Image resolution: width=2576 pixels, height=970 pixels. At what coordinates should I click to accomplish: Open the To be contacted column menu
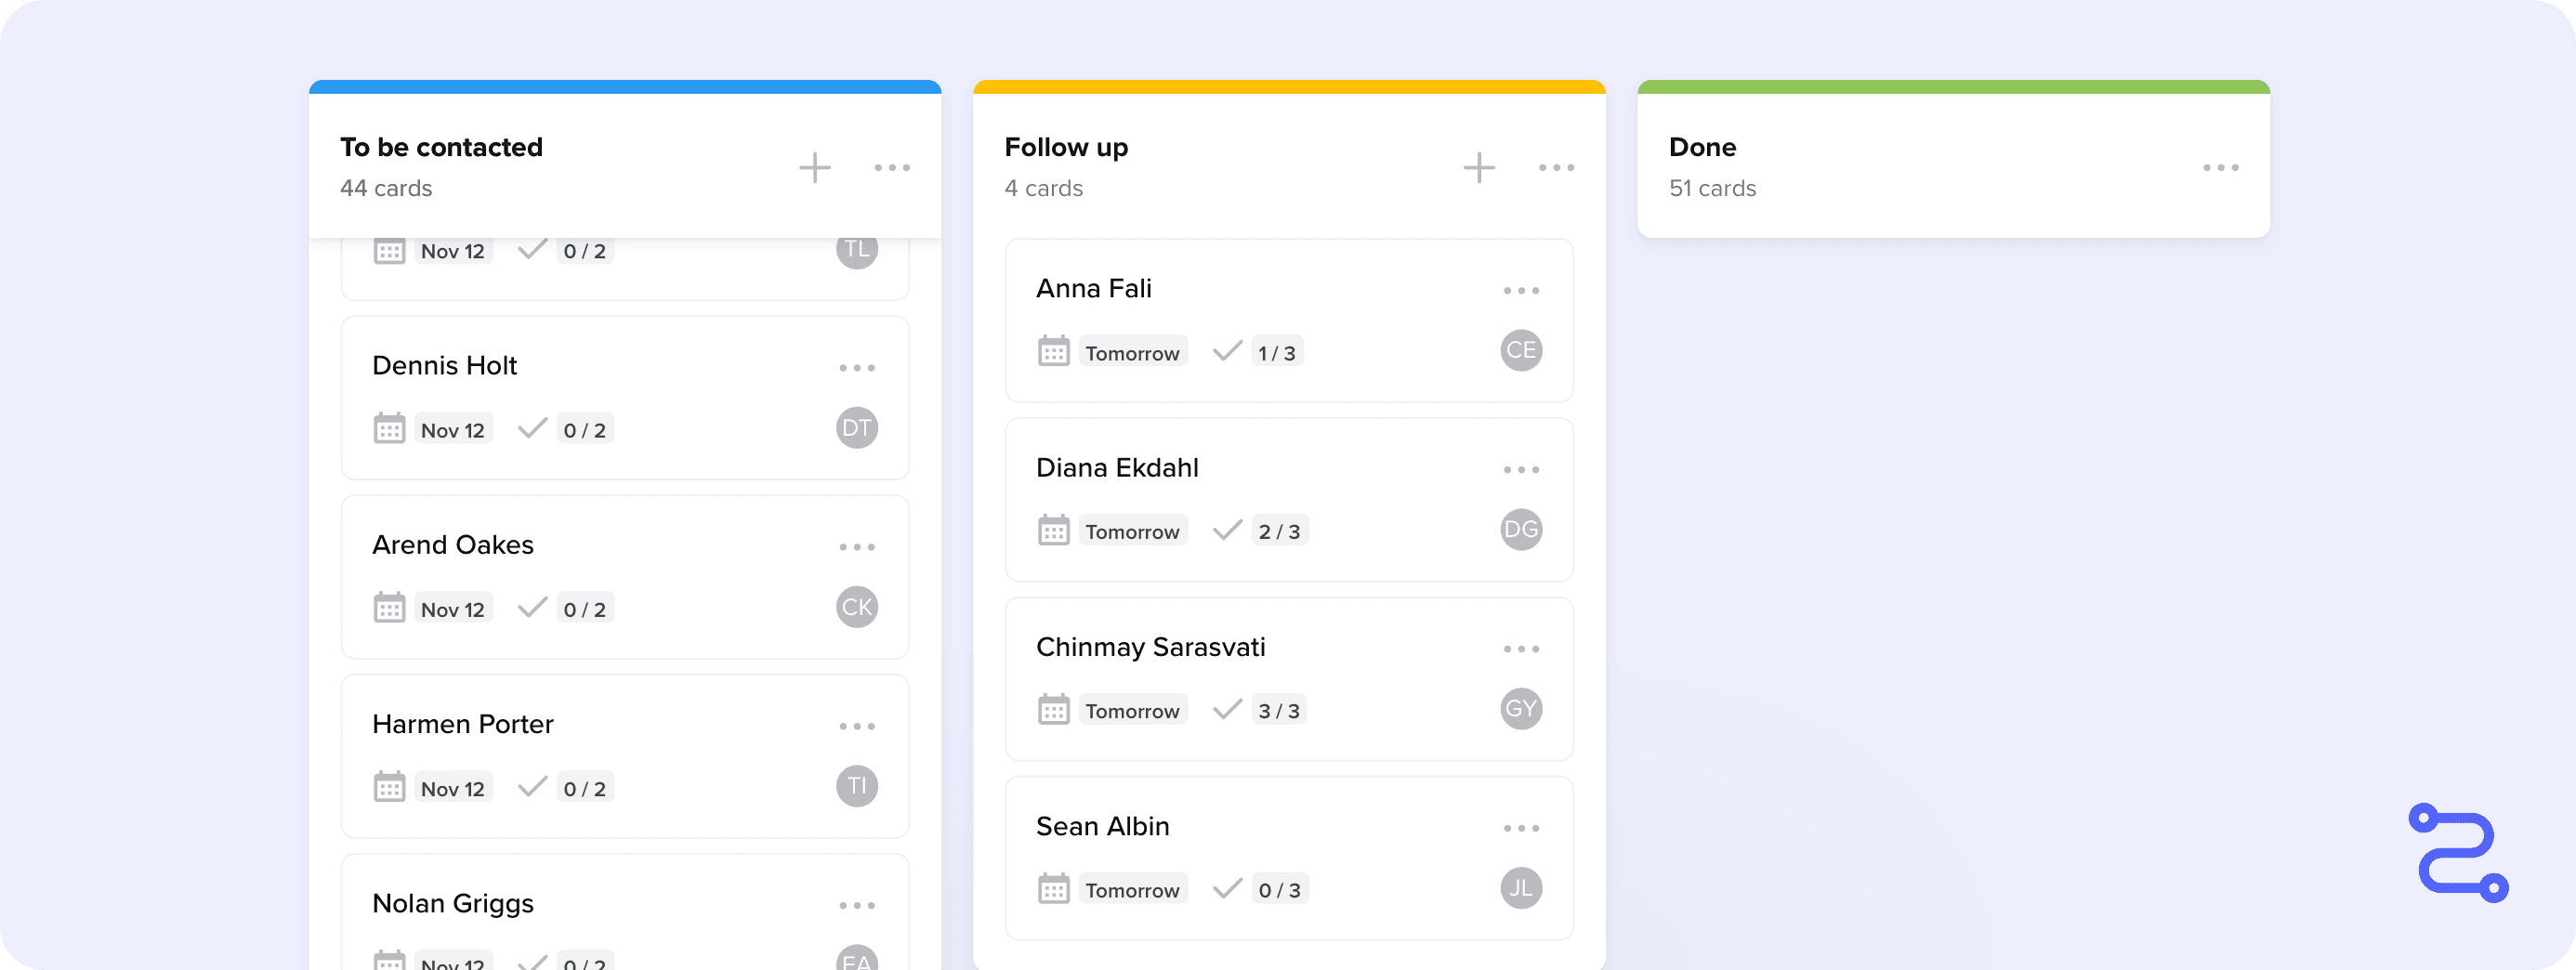coord(893,167)
